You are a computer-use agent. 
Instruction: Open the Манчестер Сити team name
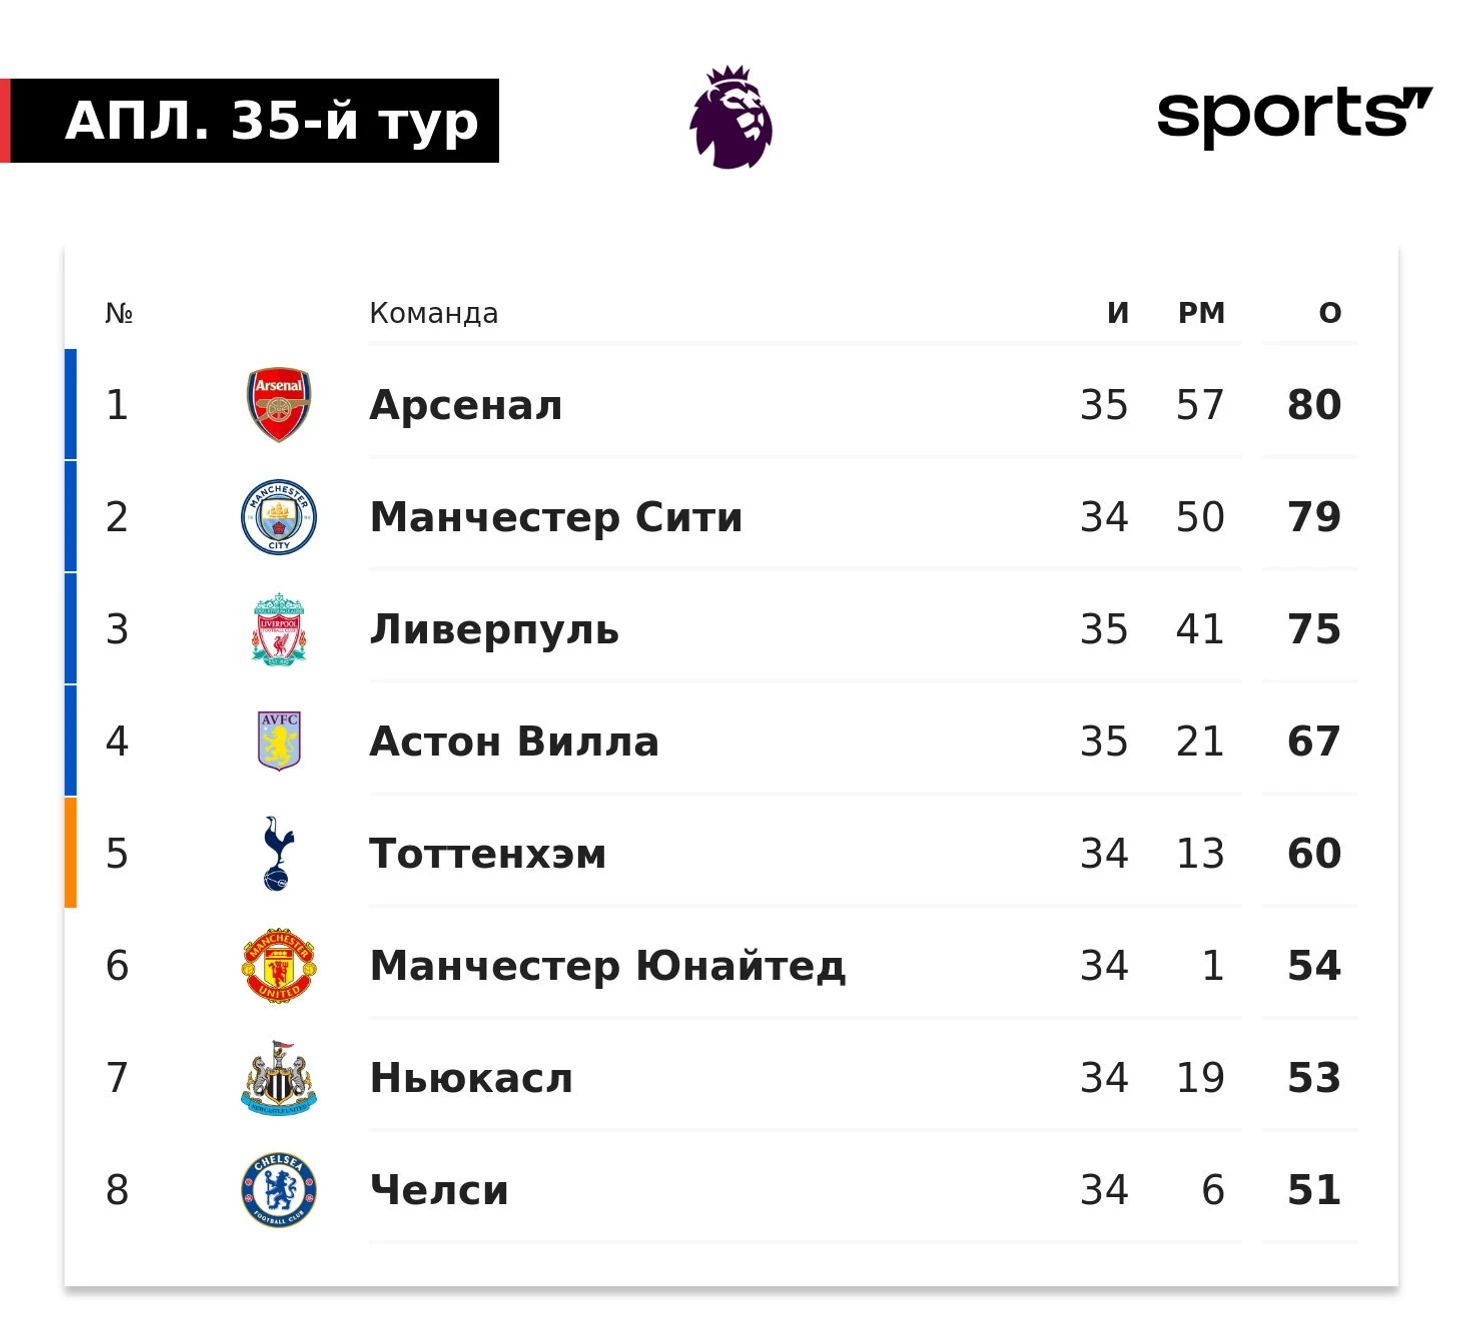556,518
